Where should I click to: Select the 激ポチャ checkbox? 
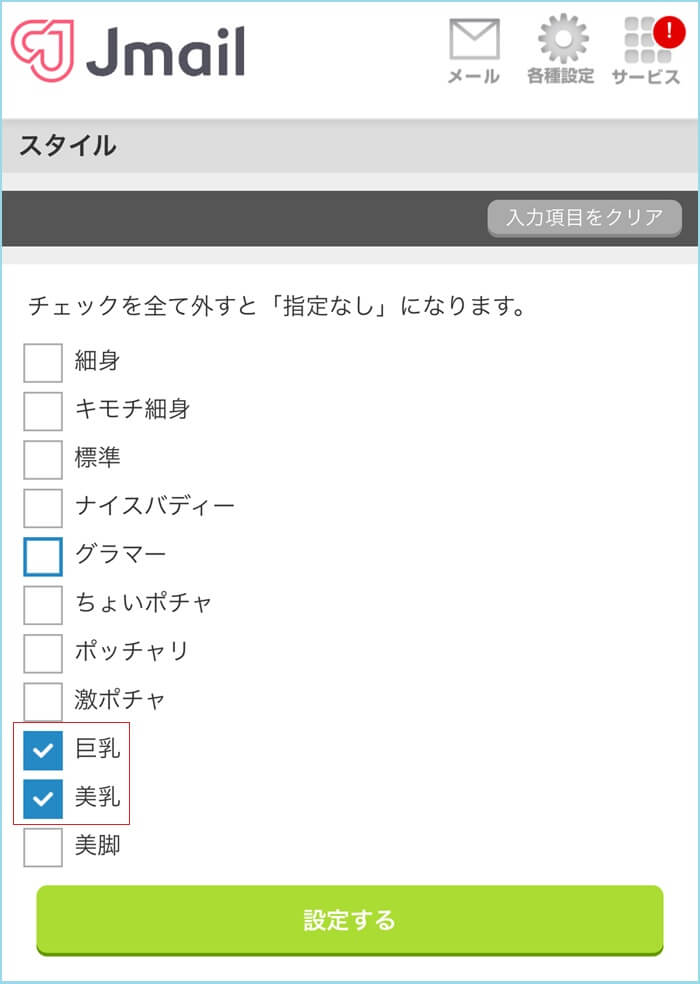[42, 700]
